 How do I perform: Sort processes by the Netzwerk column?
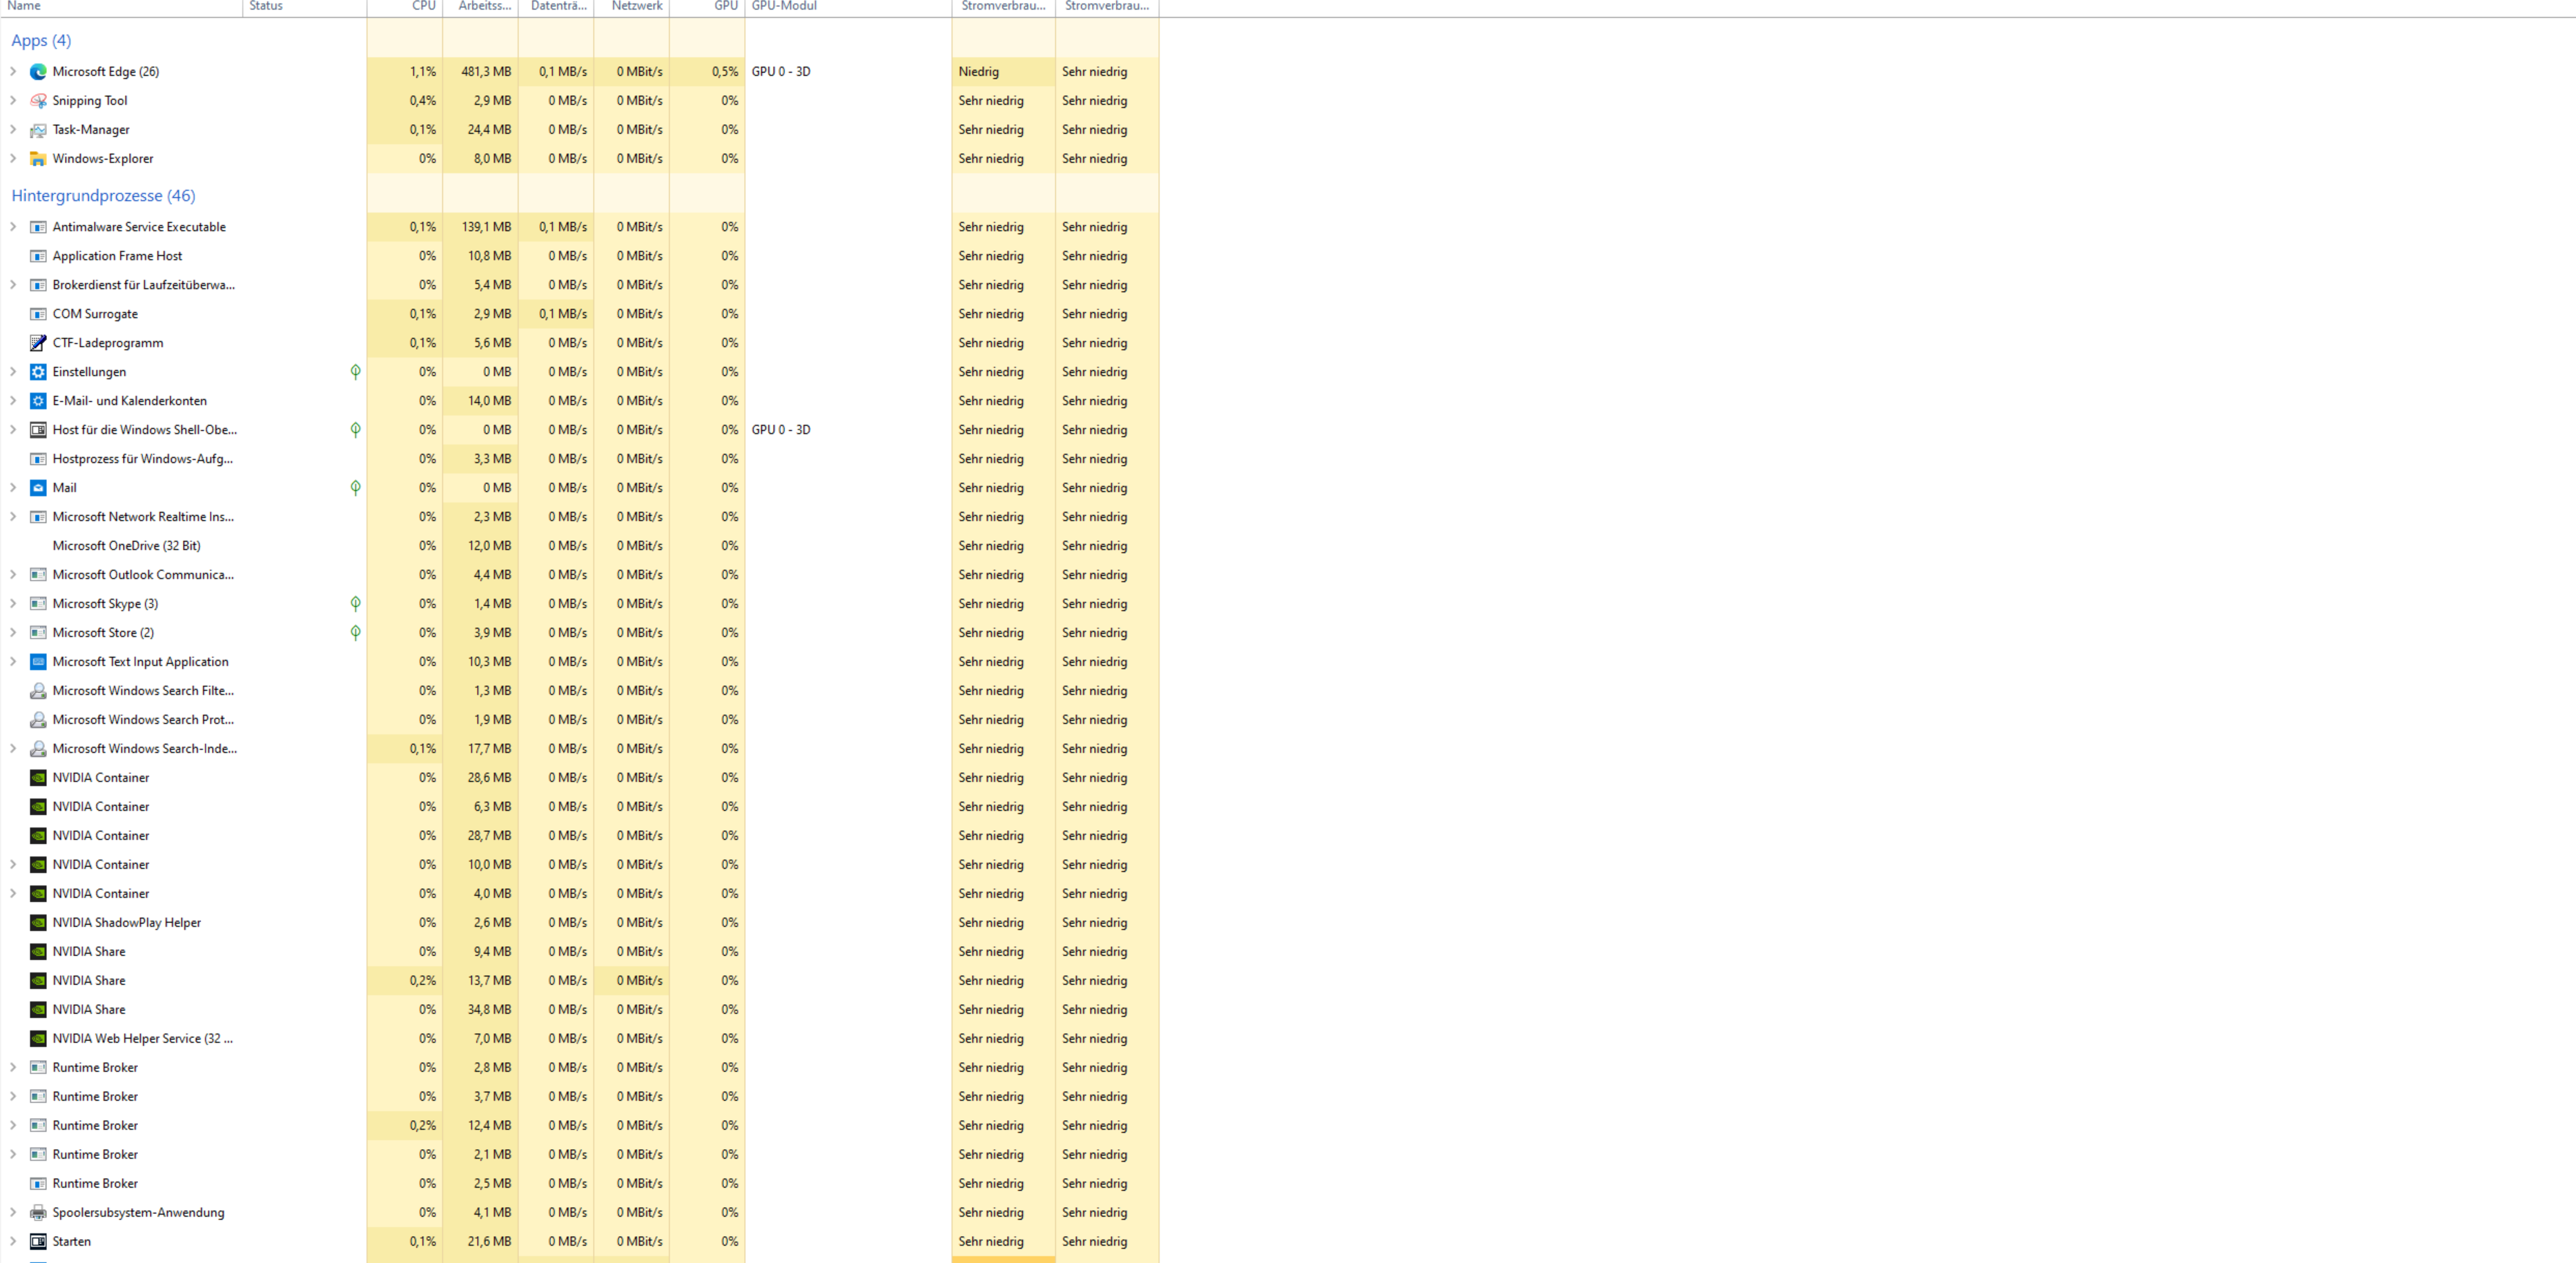click(x=637, y=6)
